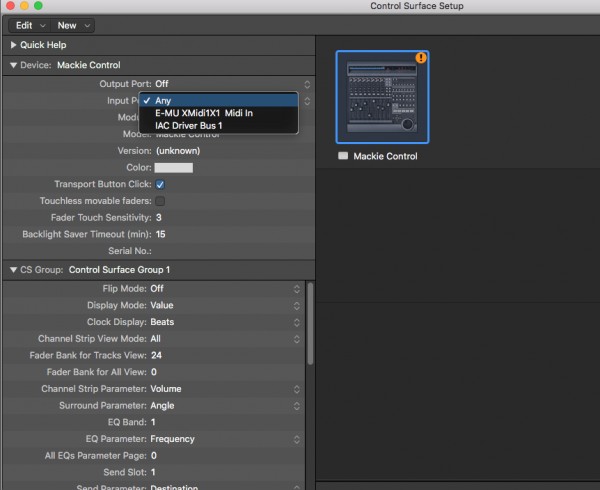This screenshot has height=490, width=600.
Task: Open the EQ Parameter popup
Action: tap(225, 439)
